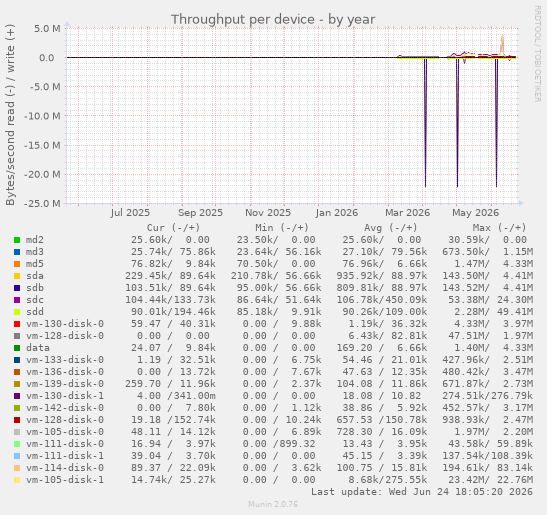Click the md2 green legend swatch
Viewport: 547px width, 515px height.
[x=17, y=240]
